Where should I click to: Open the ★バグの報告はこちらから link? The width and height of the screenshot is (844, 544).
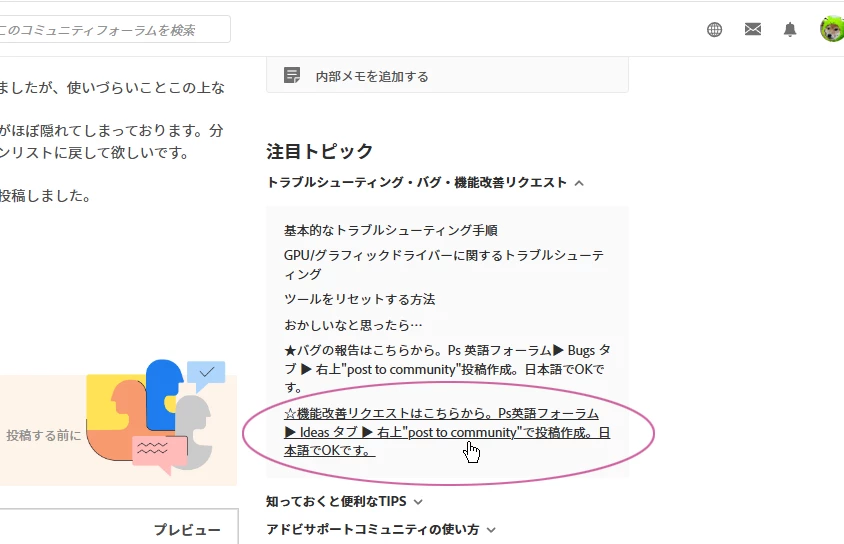pos(447,369)
